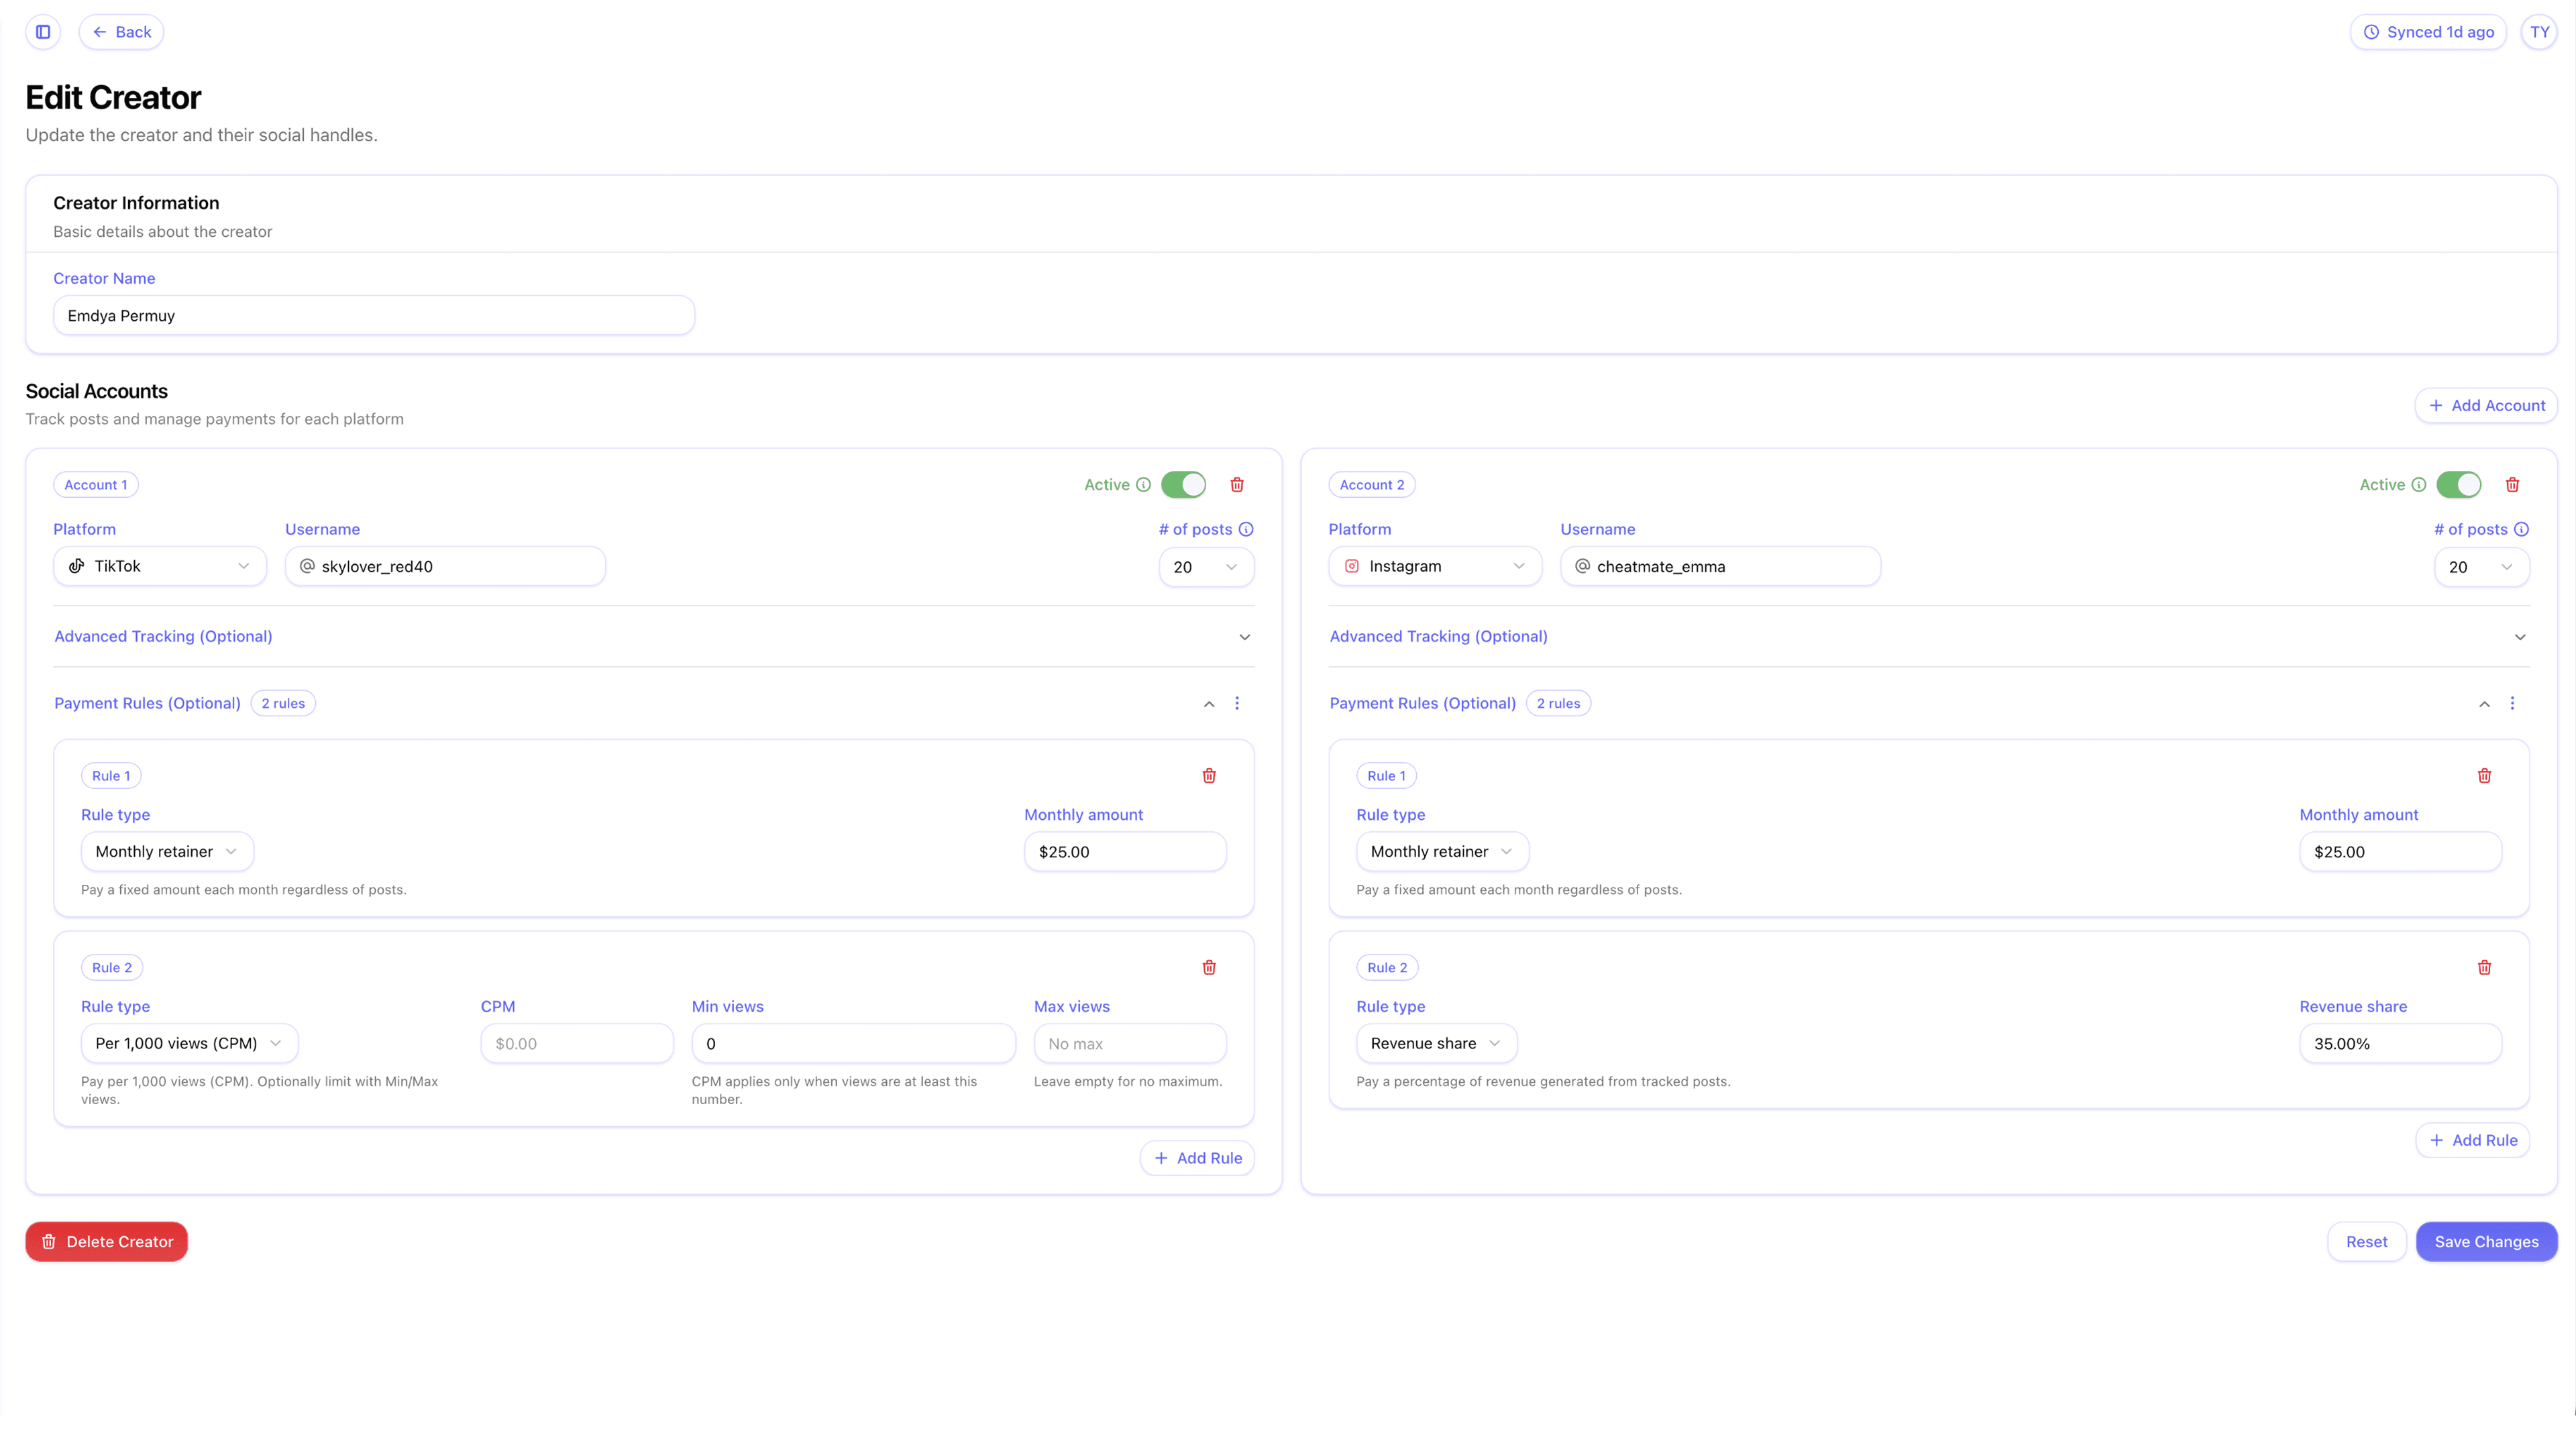This screenshot has height=1449, width=2576.
Task: Click the Creator Name input field
Action: point(374,316)
